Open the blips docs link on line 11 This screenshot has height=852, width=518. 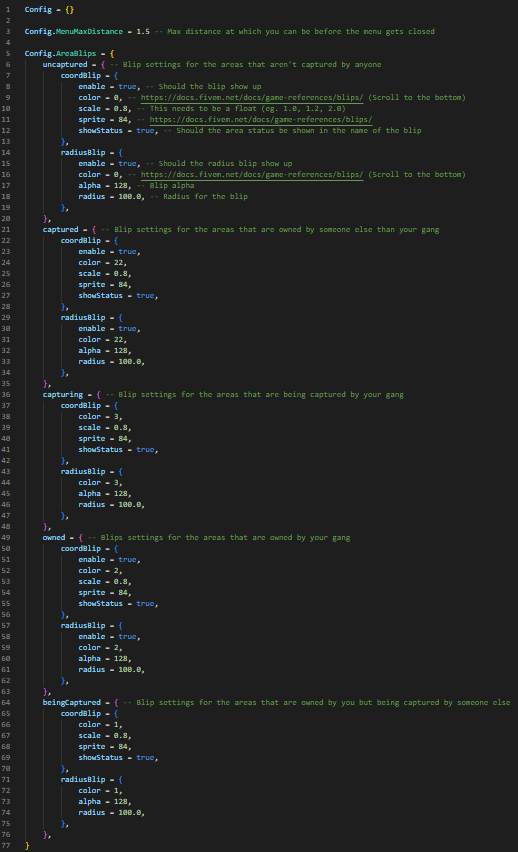[x=261, y=120]
